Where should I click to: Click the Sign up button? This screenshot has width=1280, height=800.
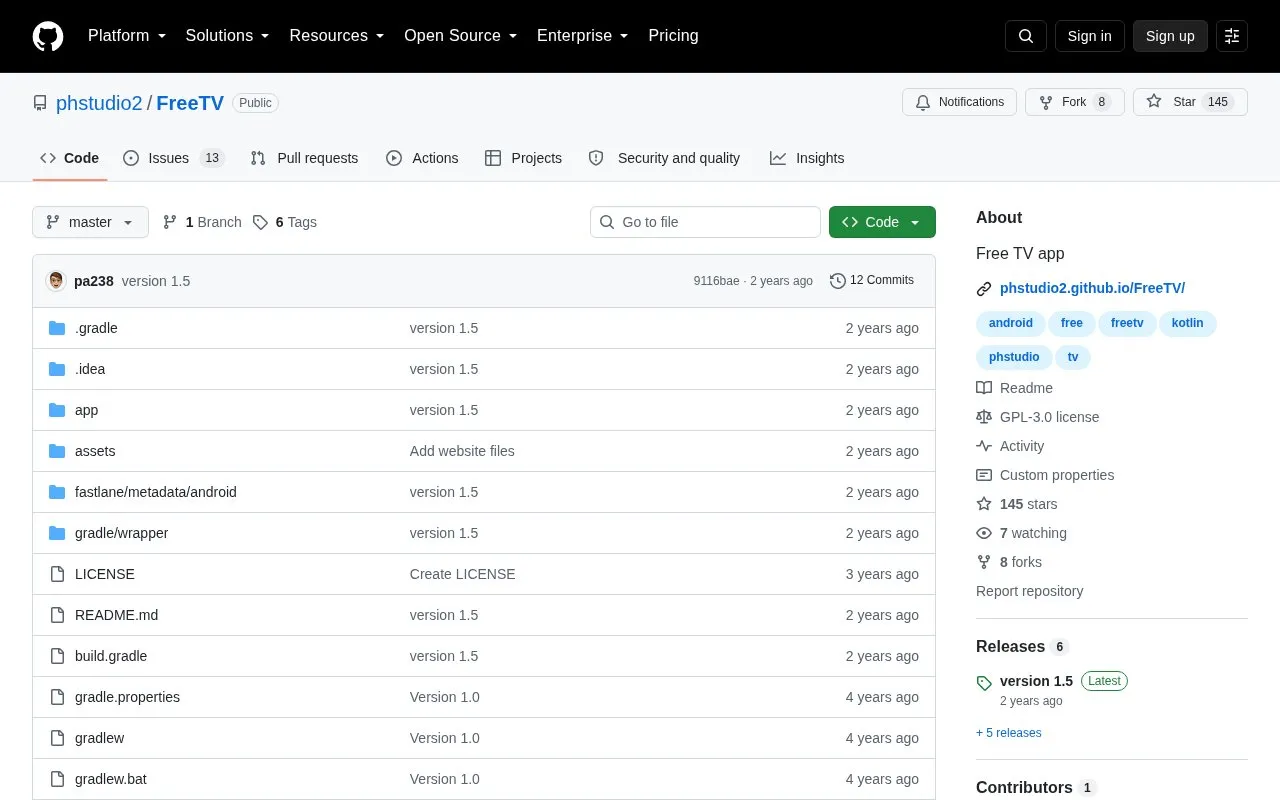[1170, 36]
